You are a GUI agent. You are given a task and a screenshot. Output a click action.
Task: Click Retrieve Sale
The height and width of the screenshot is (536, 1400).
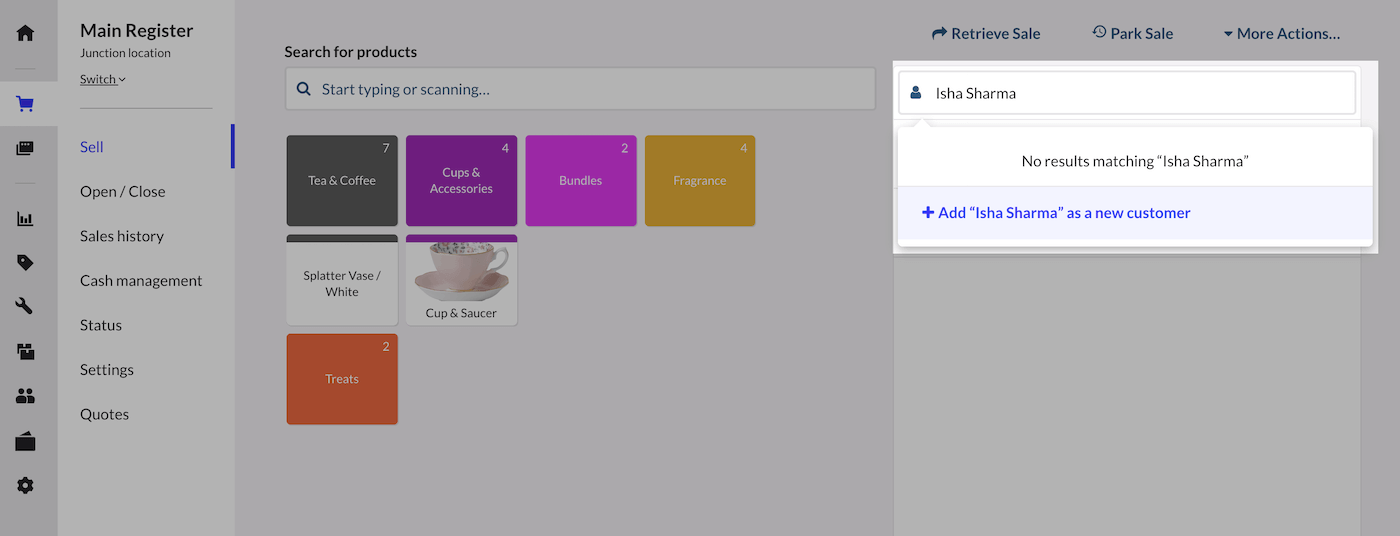coord(986,33)
